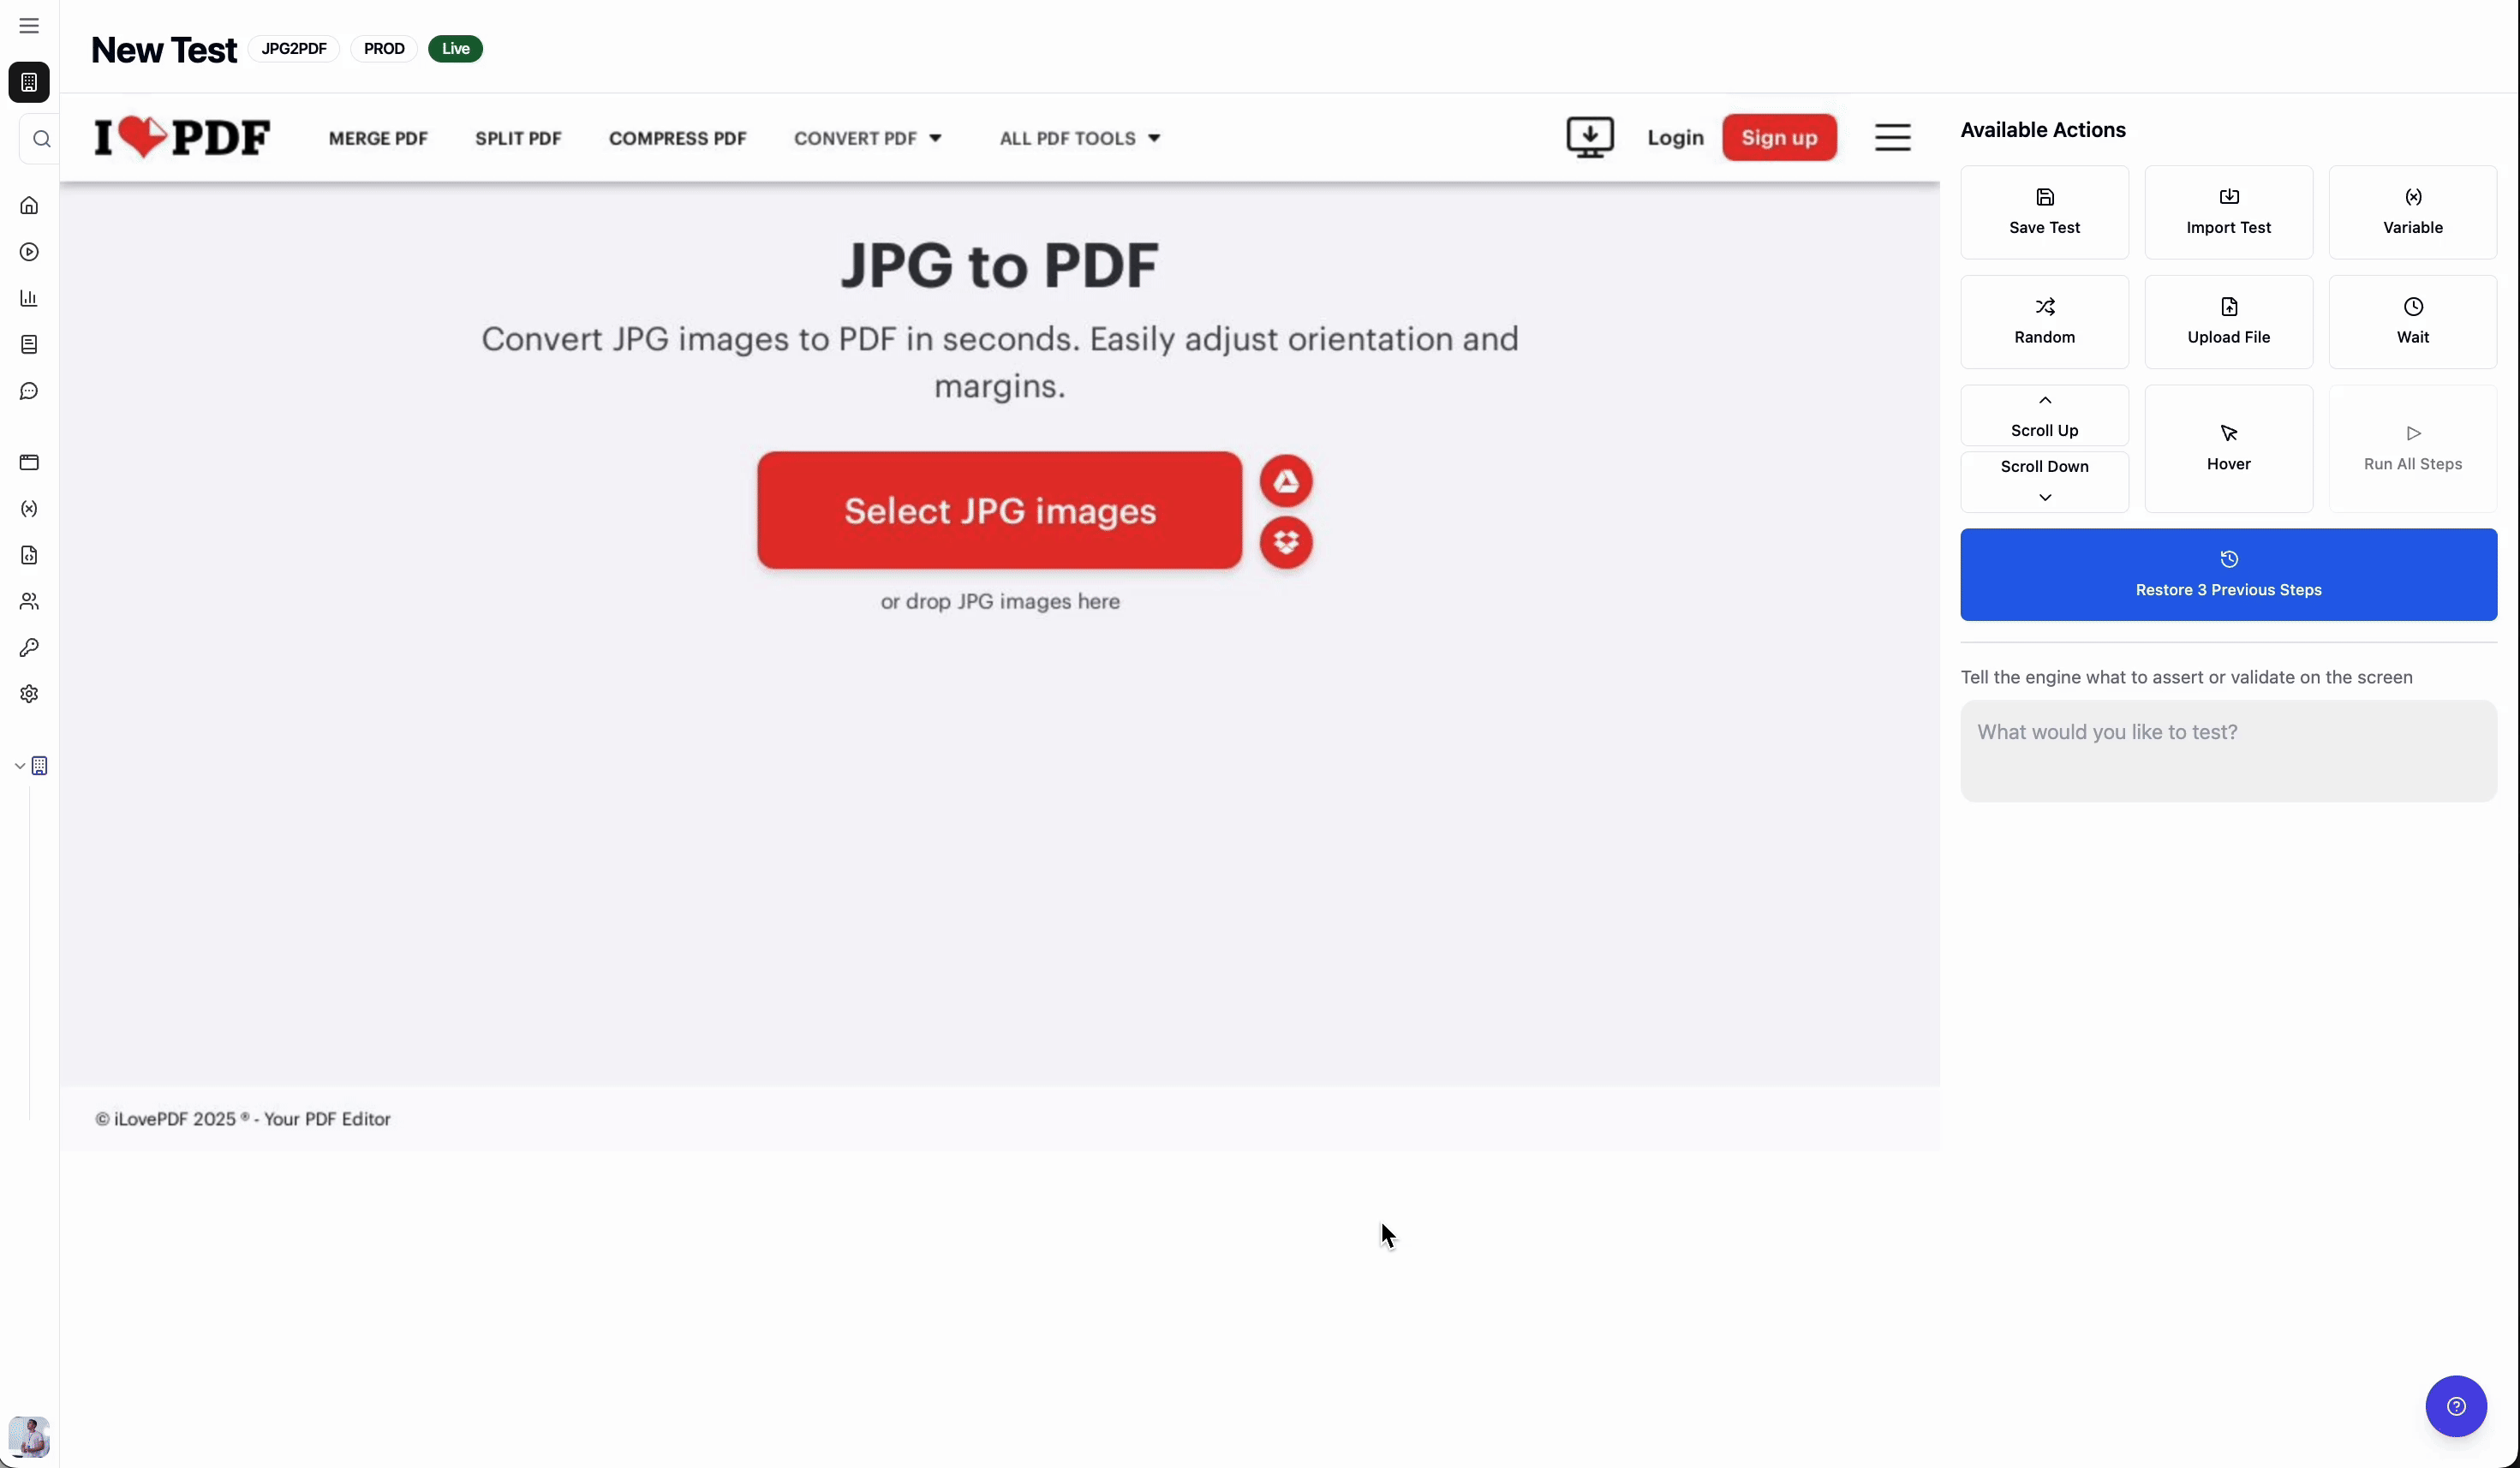Toggle the top-left sidebar hamburger menu

(29, 26)
